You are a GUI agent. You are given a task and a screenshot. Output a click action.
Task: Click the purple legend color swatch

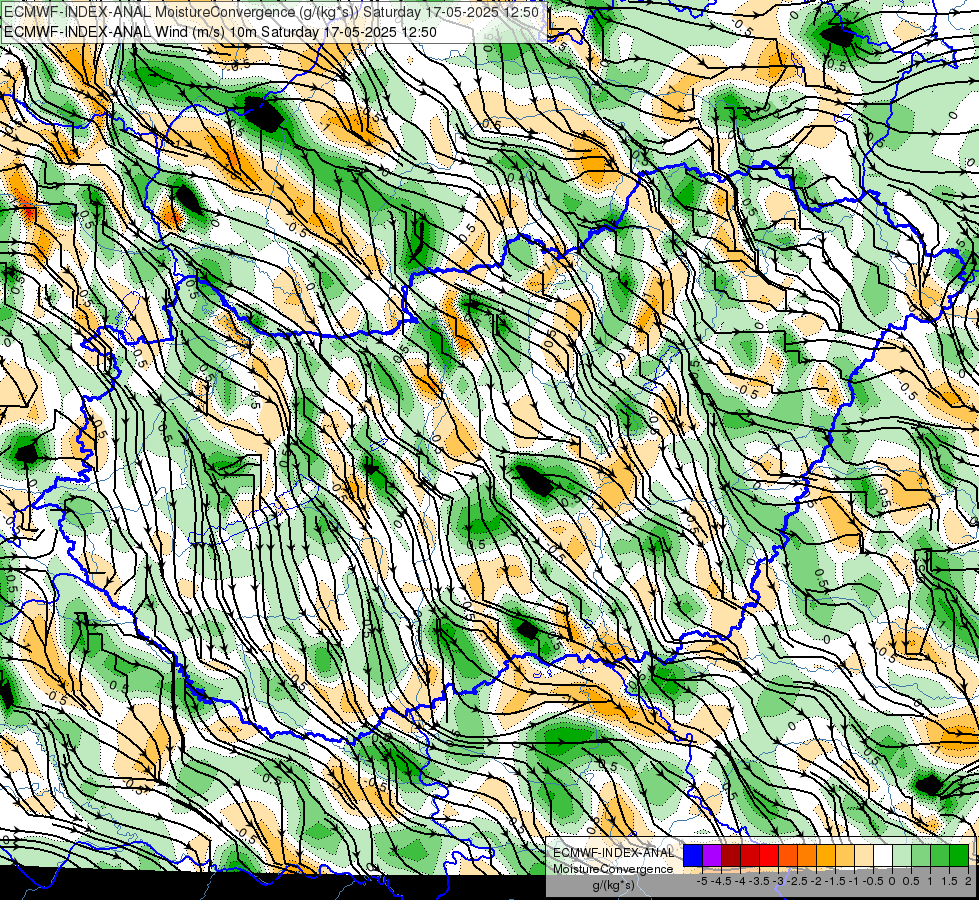click(x=712, y=856)
